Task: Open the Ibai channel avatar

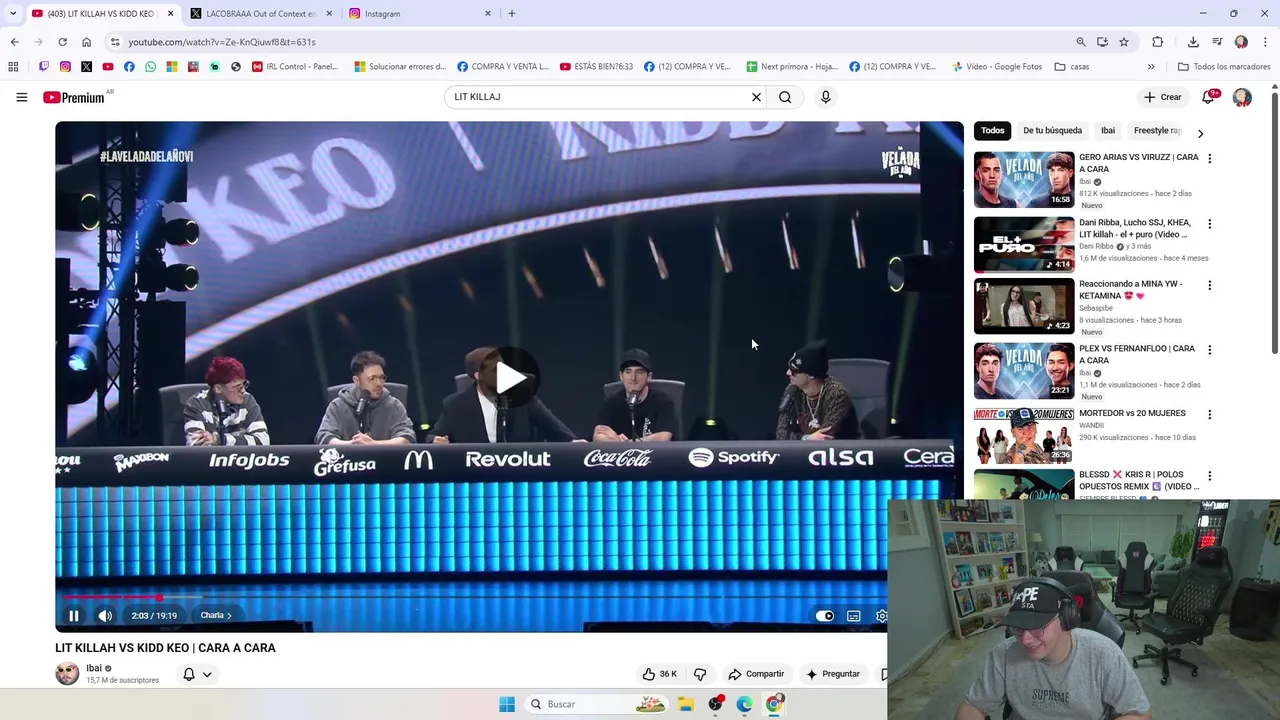Action: [x=67, y=673]
